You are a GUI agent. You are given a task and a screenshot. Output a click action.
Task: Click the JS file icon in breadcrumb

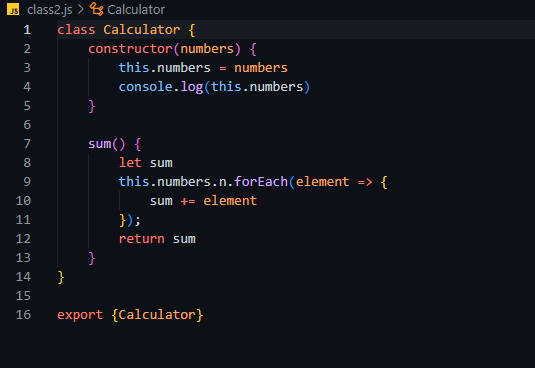tap(13, 10)
